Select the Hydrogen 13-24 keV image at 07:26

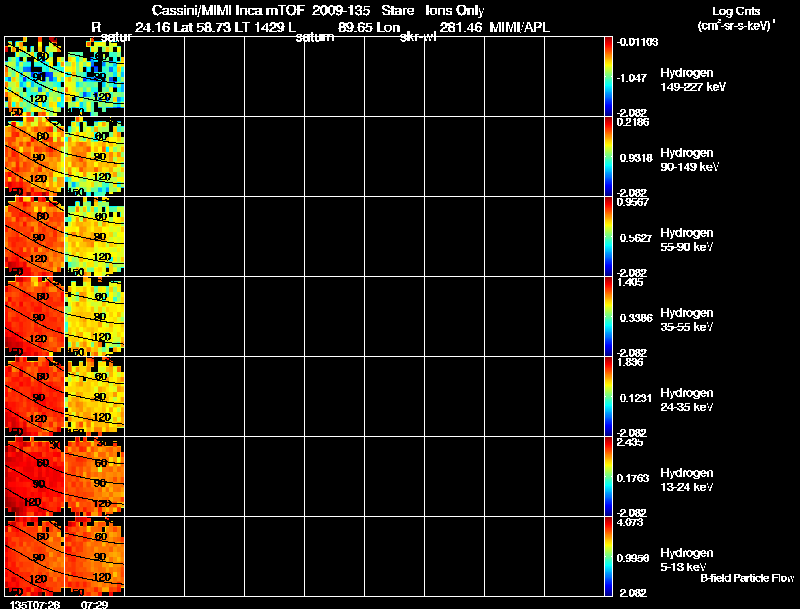(35, 476)
